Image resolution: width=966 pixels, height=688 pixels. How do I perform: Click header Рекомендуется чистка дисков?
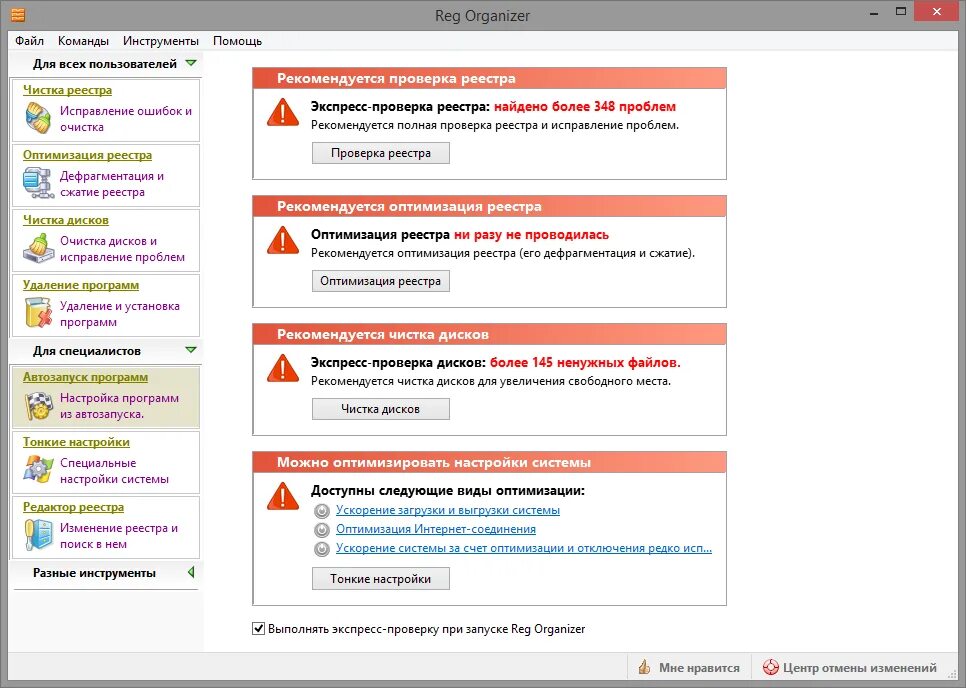tap(383, 334)
